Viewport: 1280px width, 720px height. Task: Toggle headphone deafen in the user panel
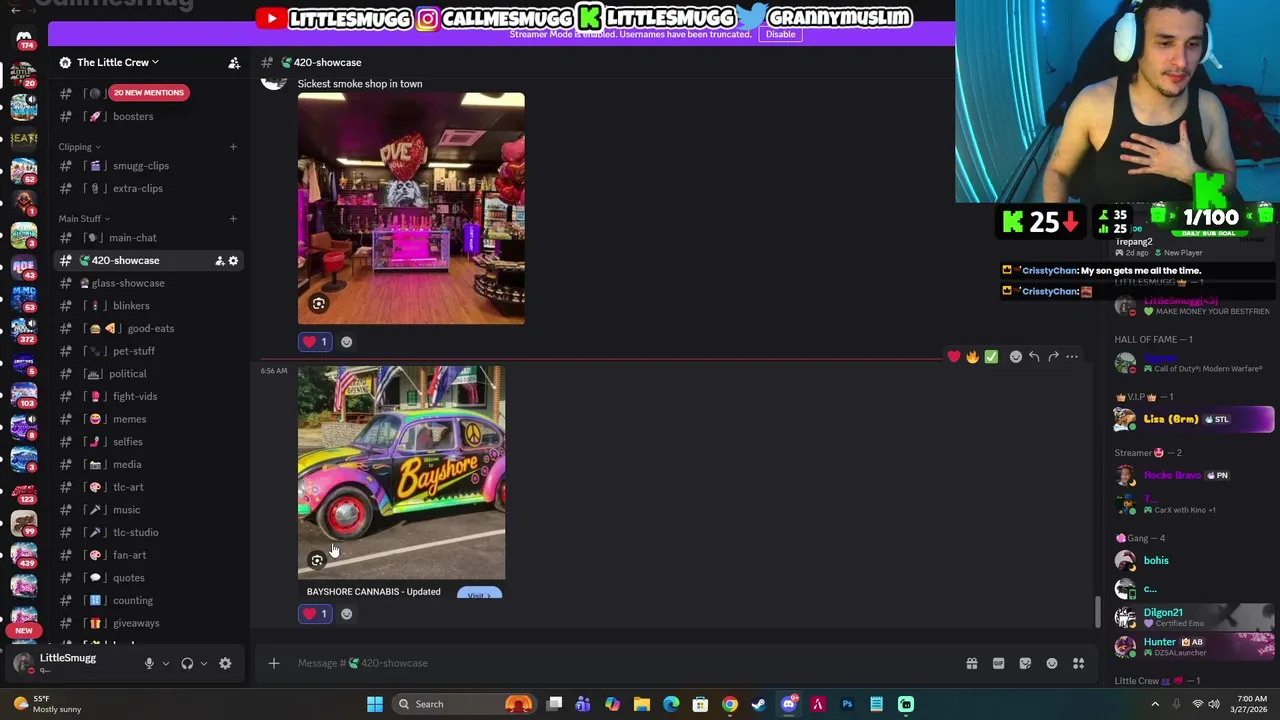click(x=187, y=663)
